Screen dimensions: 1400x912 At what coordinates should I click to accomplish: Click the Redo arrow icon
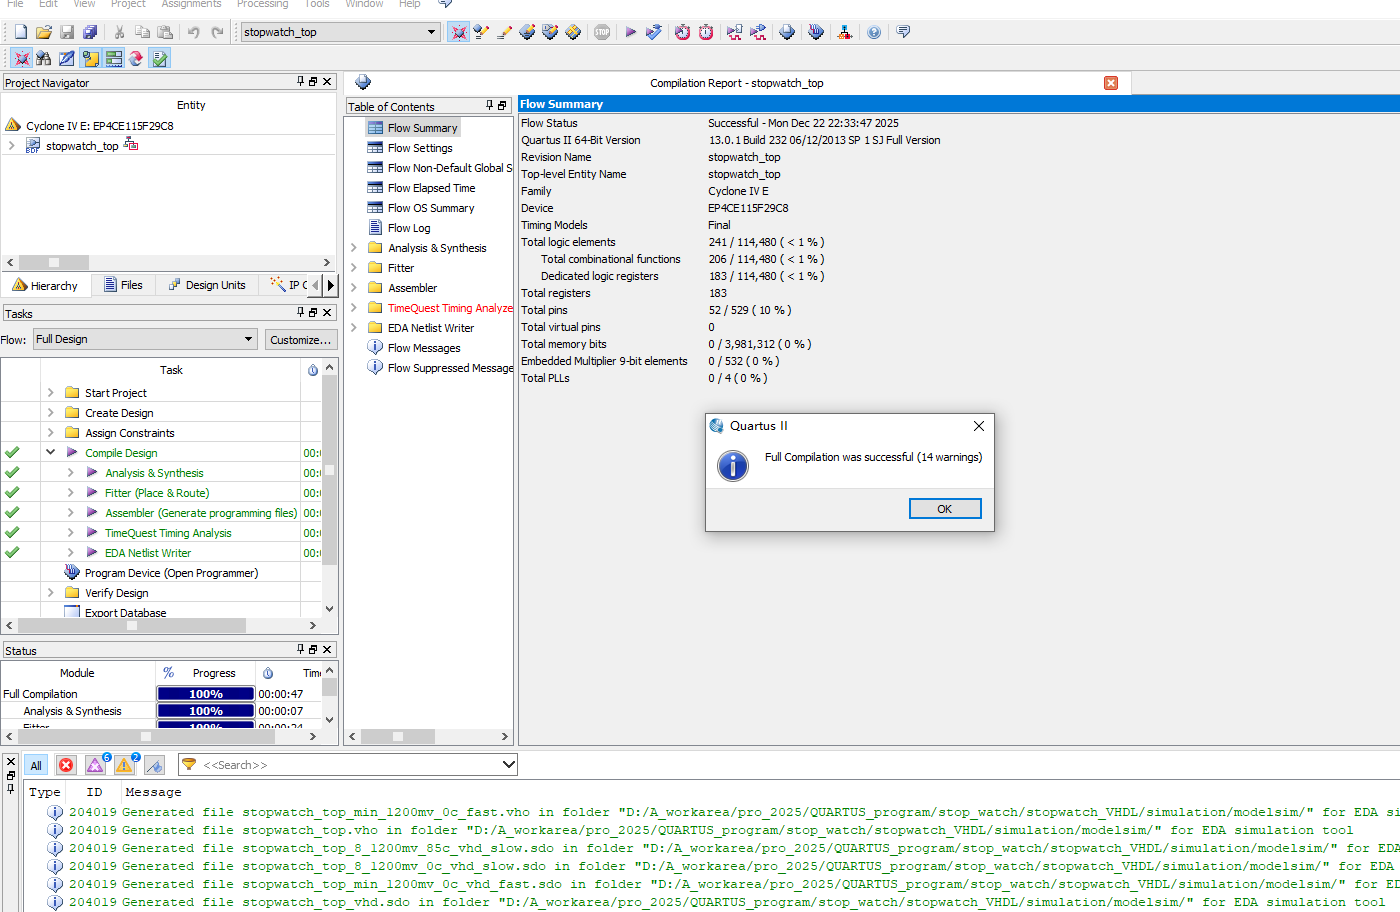pos(217,32)
